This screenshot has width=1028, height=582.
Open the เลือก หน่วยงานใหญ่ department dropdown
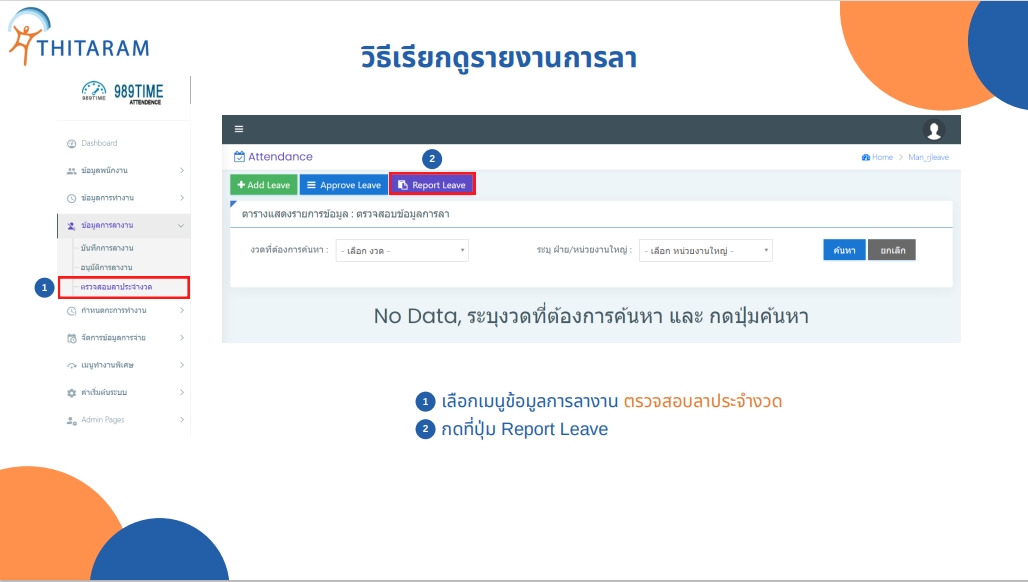pos(705,251)
